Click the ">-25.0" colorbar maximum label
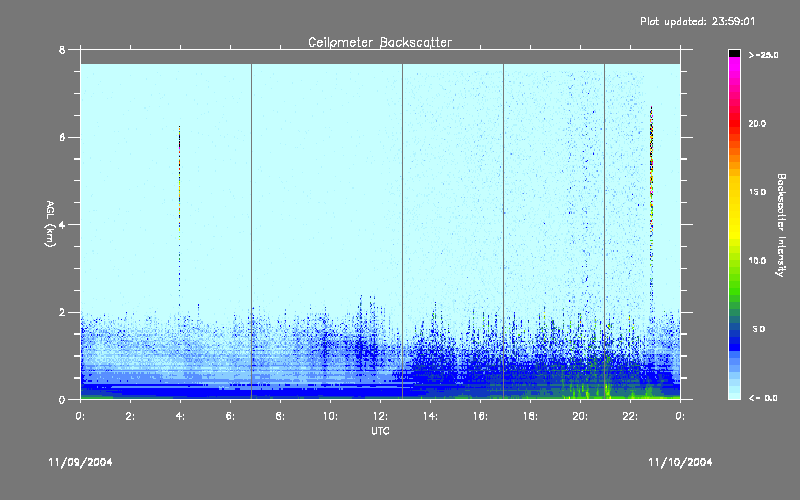The height and width of the screenshot is (500, 800). tap(763, 55)
